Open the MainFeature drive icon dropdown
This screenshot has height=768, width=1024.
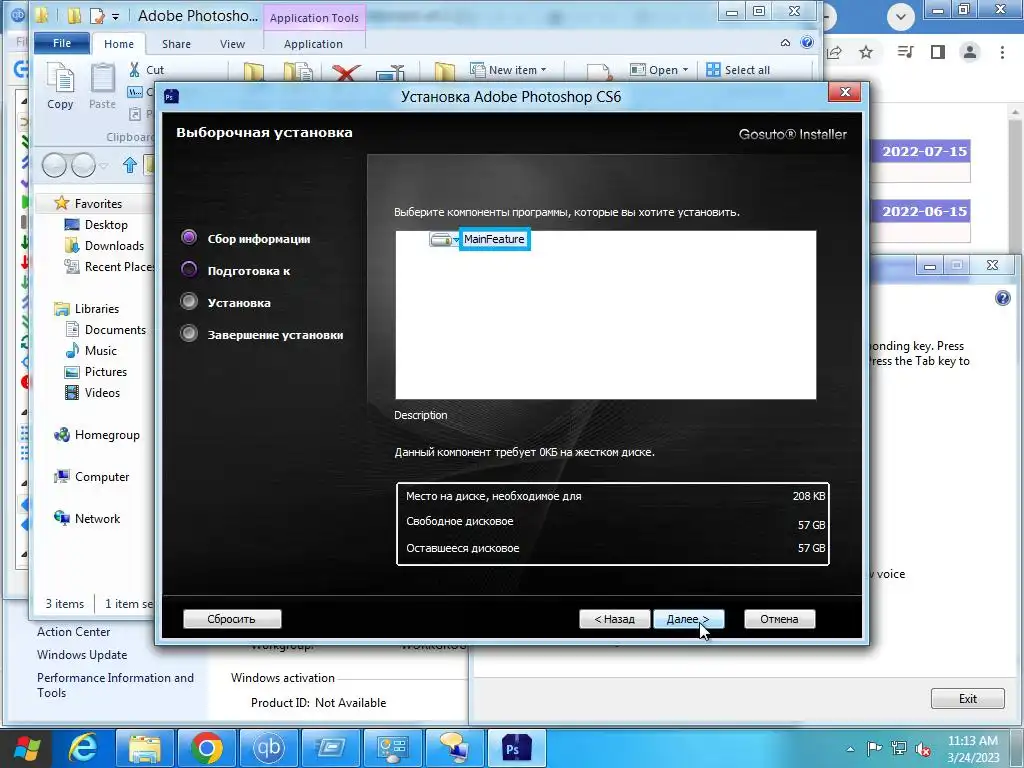click(445, 240)
